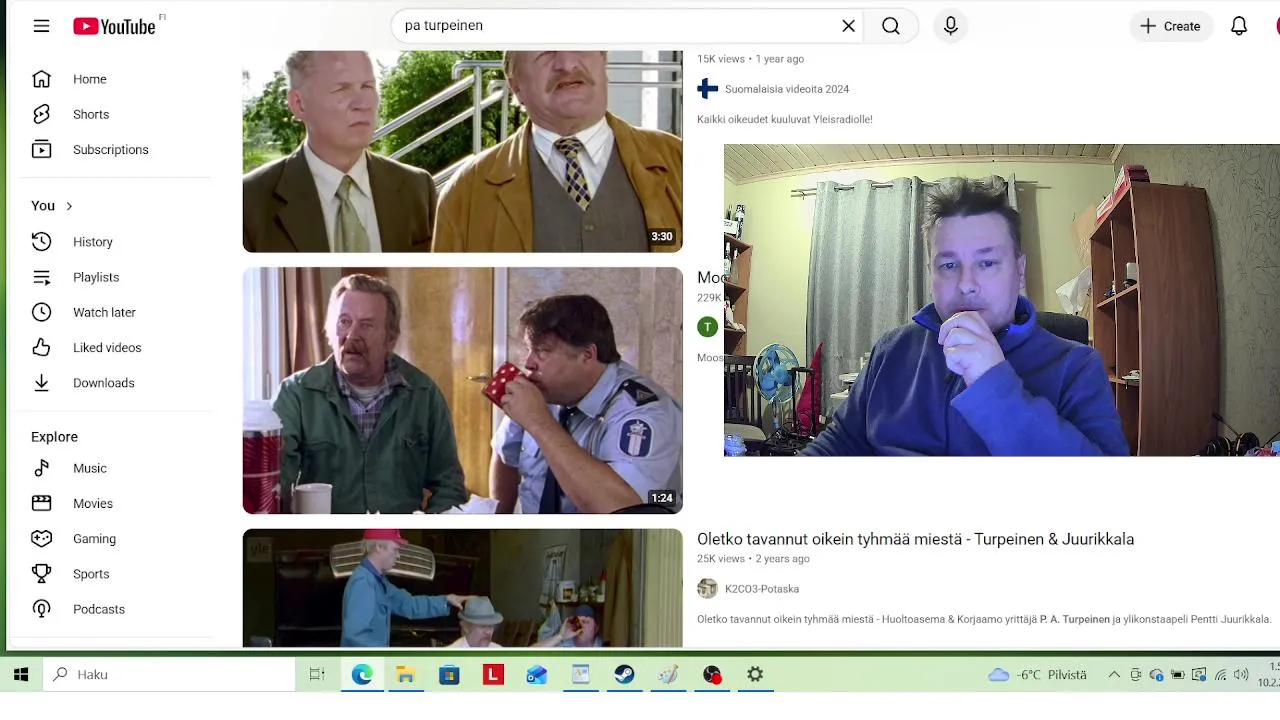Screen dimensions: 1280x720
Task: Go to the YouTube logo home
Action: (114, 26)
